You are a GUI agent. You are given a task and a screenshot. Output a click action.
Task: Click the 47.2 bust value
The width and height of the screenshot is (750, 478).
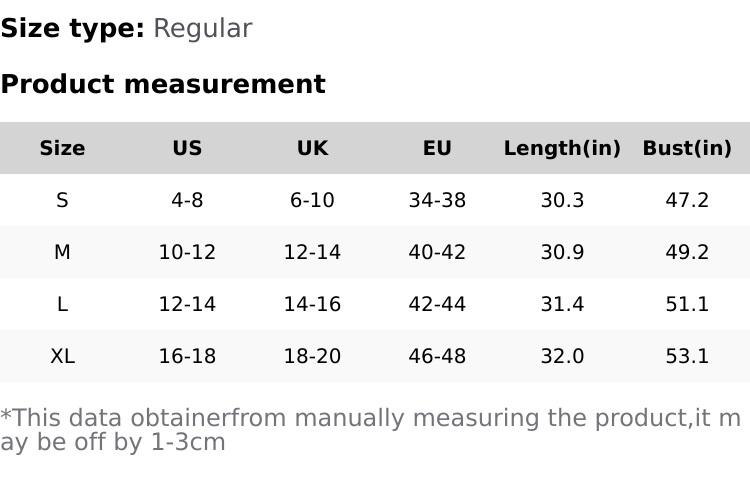click(687, 200)
